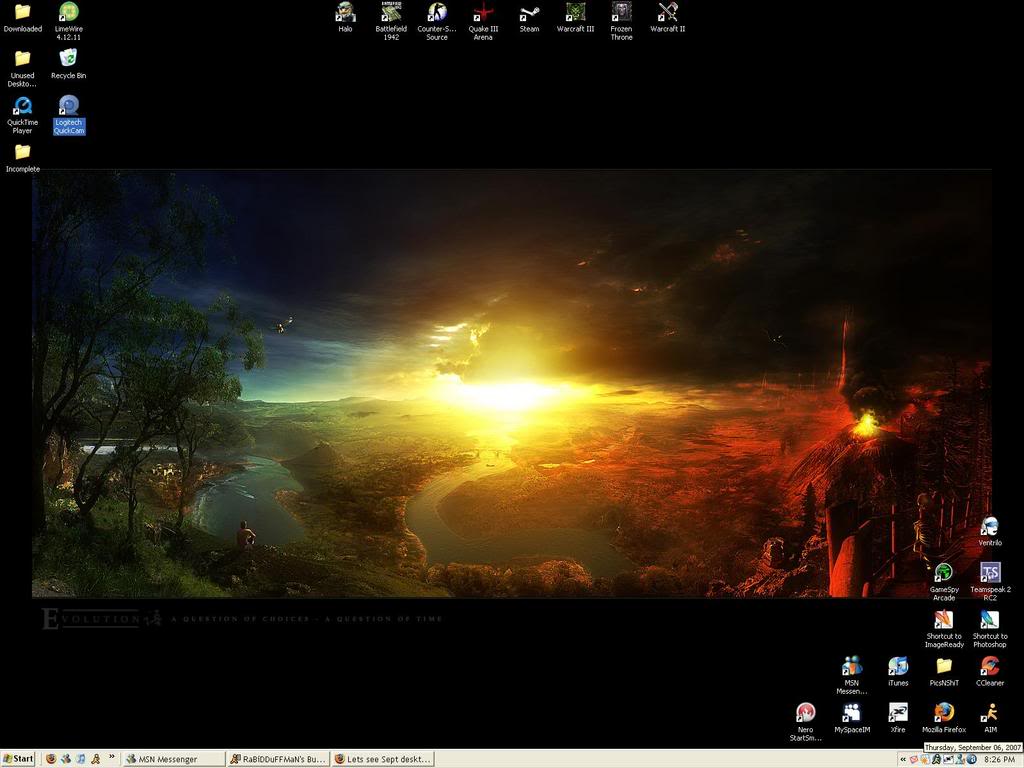The height and width of the screenshot is (768, 1024).
Task: Click AIM running man tray icon
Action: click(x=936, y=760)
